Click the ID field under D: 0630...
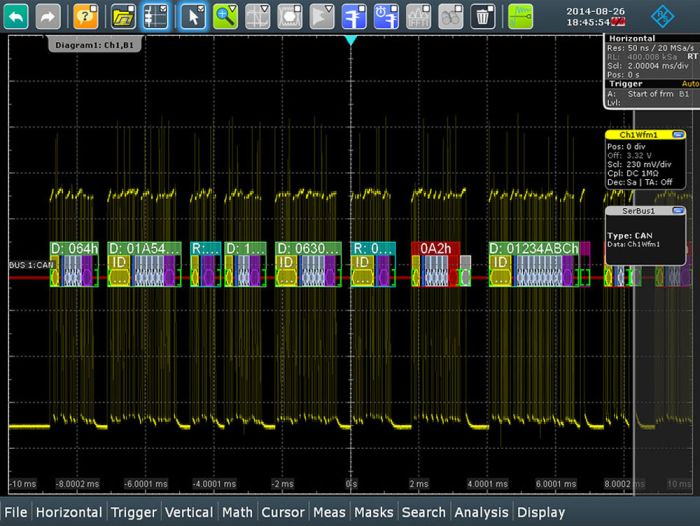This screenshot has height=526, width=700. click(x=286, y=270)
